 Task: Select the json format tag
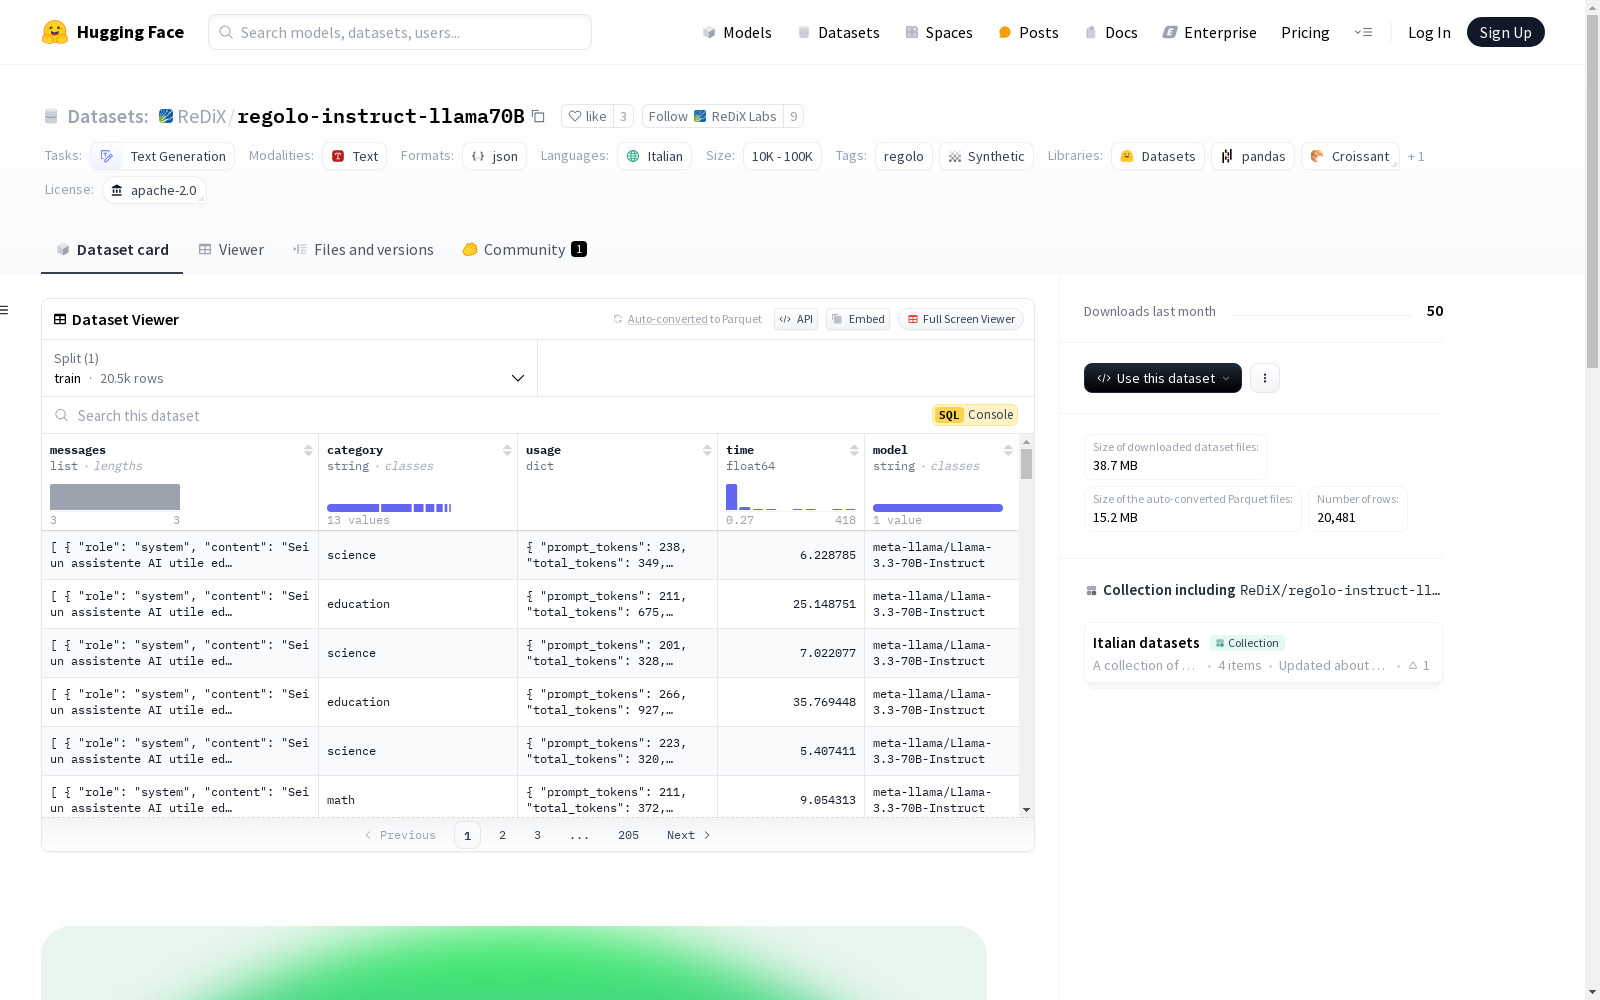click(494, 156)
